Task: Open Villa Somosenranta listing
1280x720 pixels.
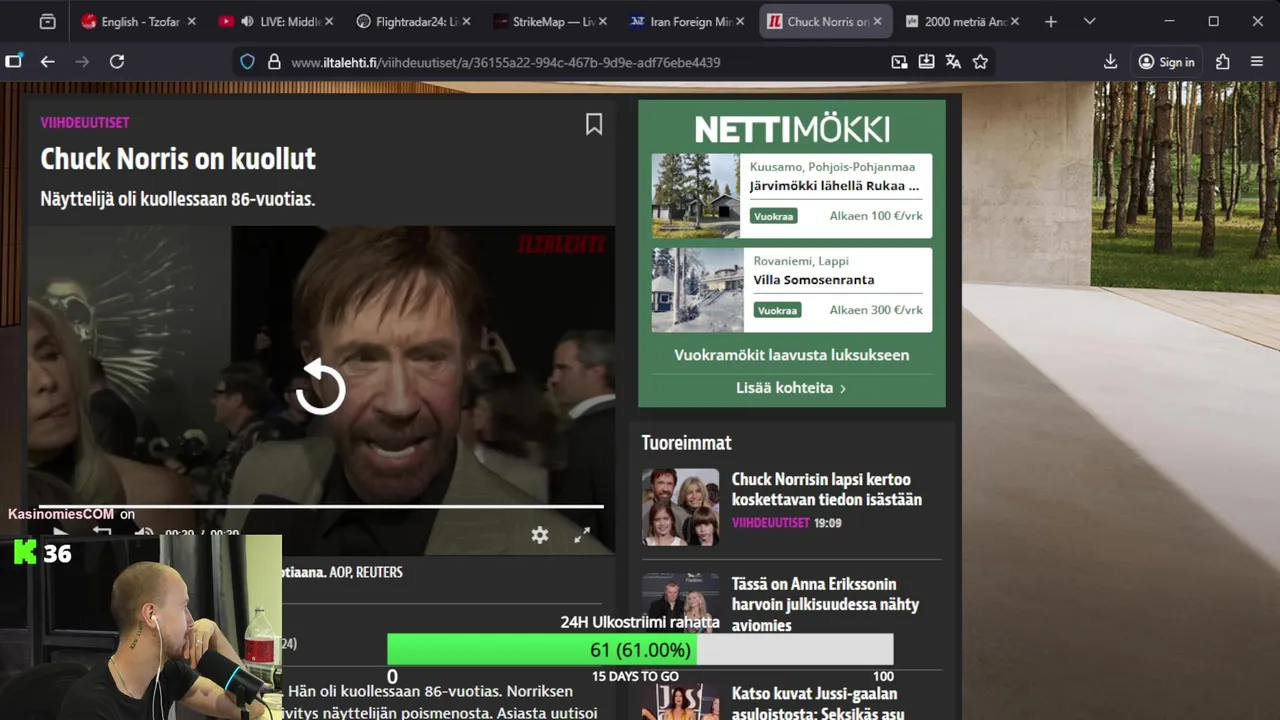Action: (x=813, y=280)
